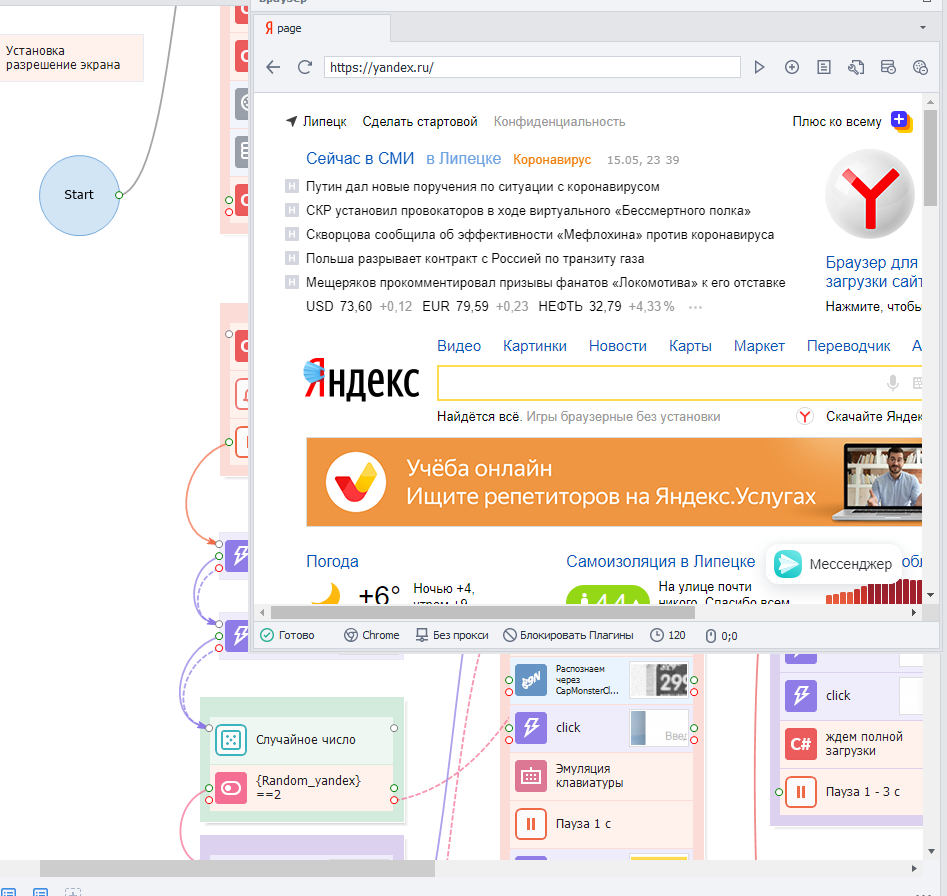Viewport: 947px width, 896px height.
Task: Click browser vertical scrollbar down arrow
Action: coord(931,595)
